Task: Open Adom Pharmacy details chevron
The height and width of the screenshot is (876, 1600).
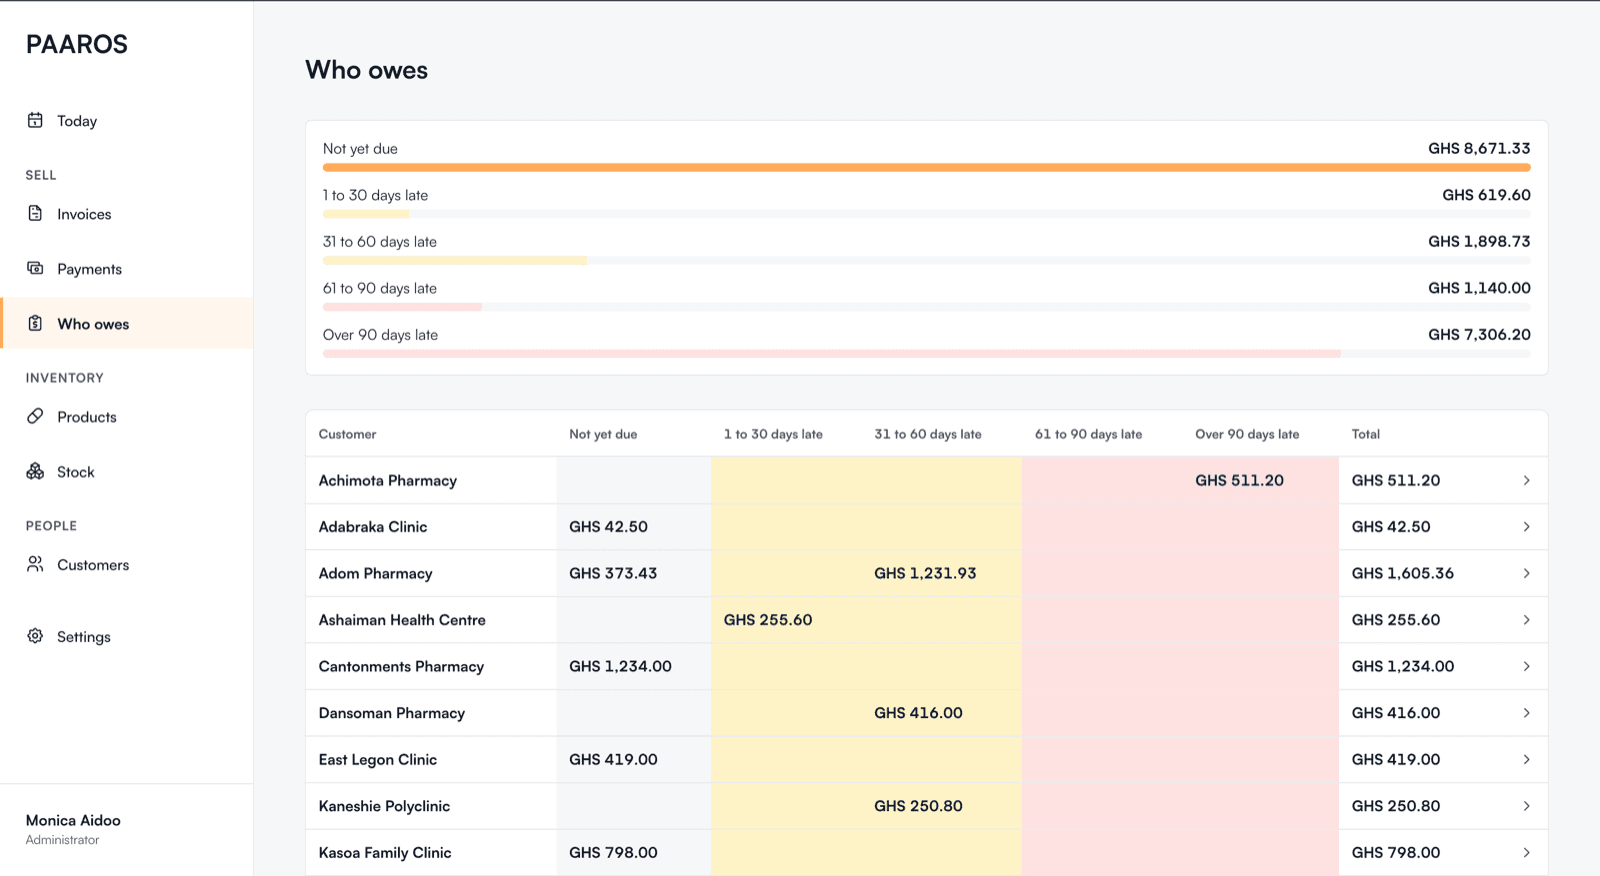Action: [1526, 573]
